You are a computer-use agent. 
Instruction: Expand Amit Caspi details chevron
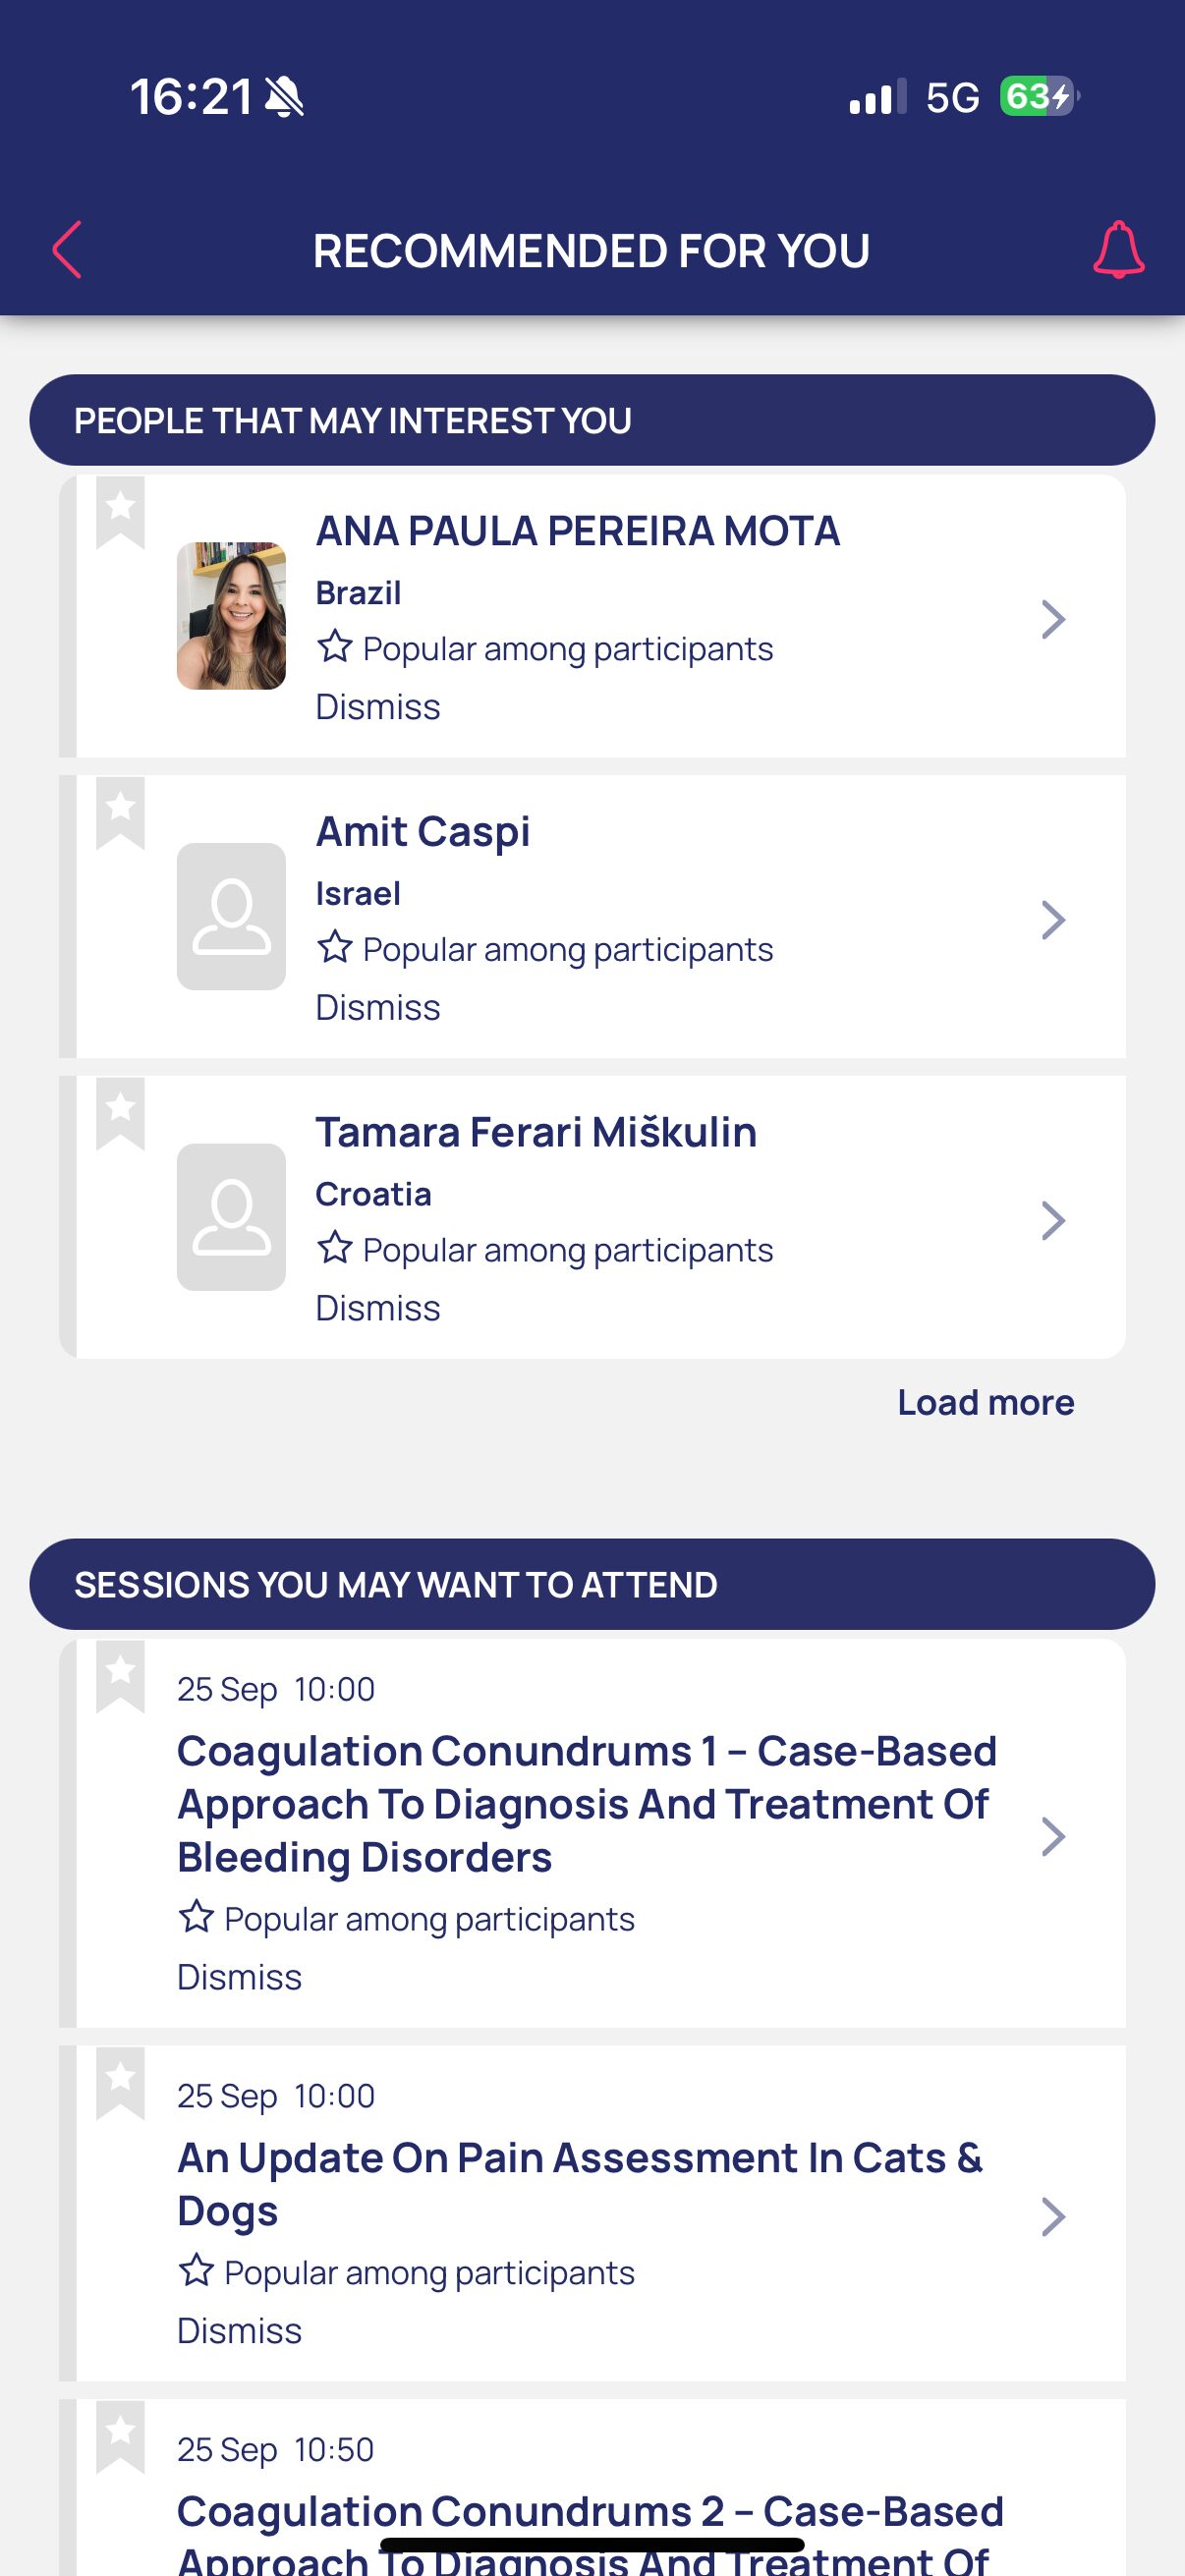pyautogui.click(x=1053, y=920)
